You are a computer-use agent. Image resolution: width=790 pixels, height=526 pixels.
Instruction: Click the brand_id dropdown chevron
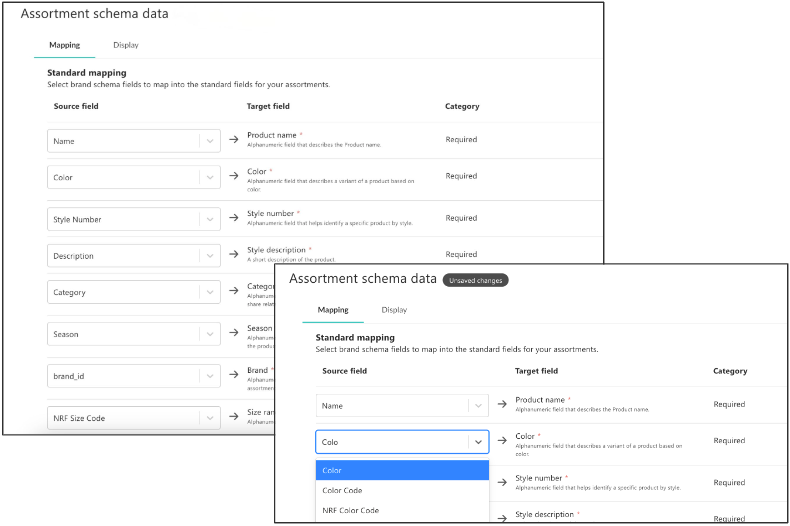coord(210,376)
